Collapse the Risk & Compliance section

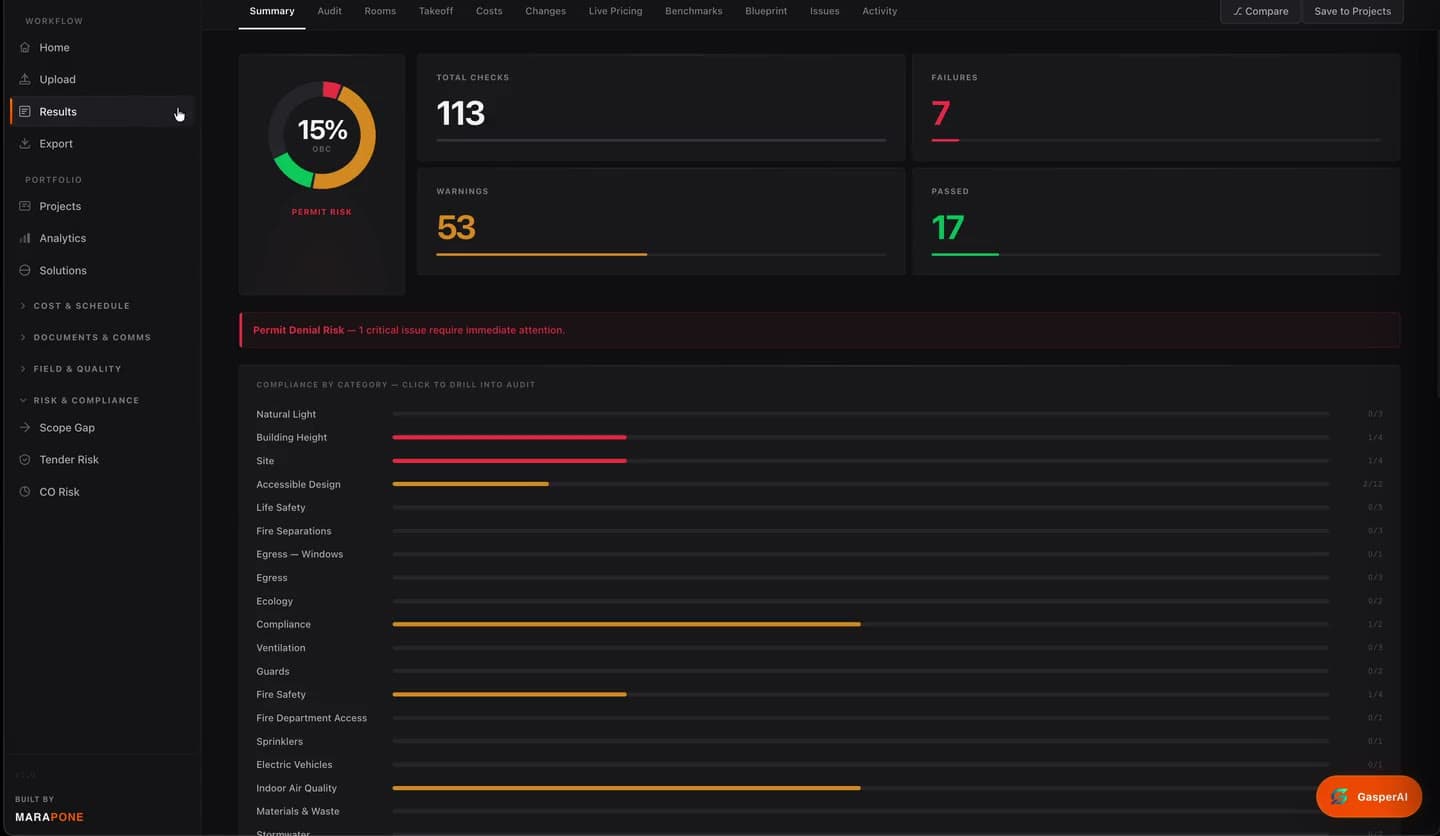point(80,400)
